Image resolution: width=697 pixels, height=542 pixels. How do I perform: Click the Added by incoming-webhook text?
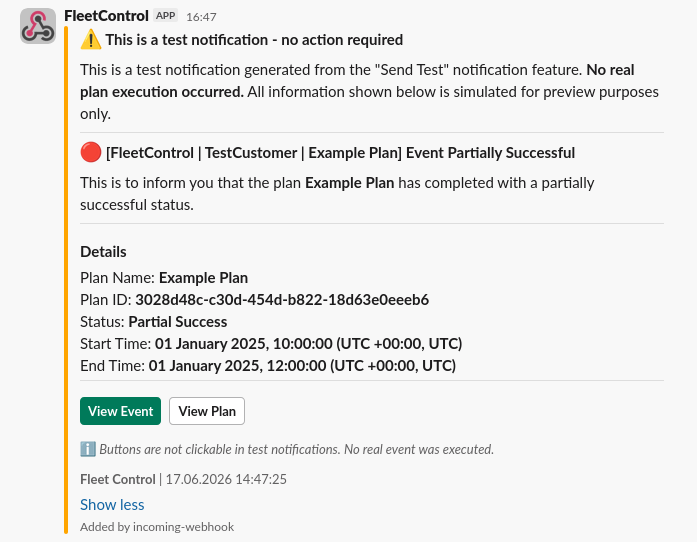tap(157, 527)
